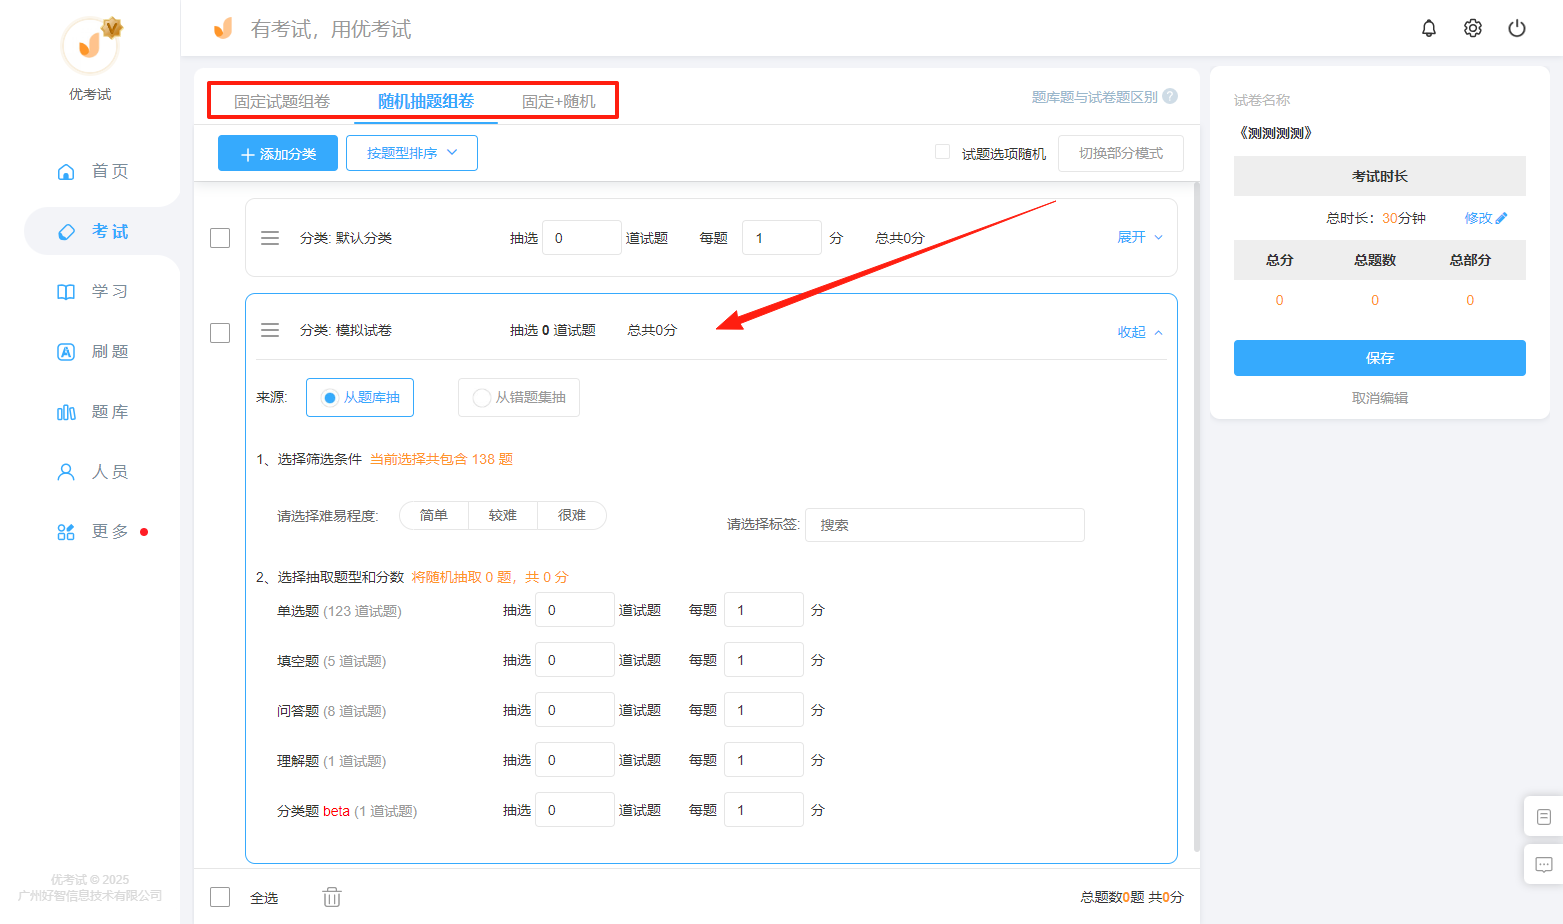This screenshot has height=924, width=1563.
Task: Select 从错题集抽 source option
Action: pyautogui.click(x=519, y=397)
